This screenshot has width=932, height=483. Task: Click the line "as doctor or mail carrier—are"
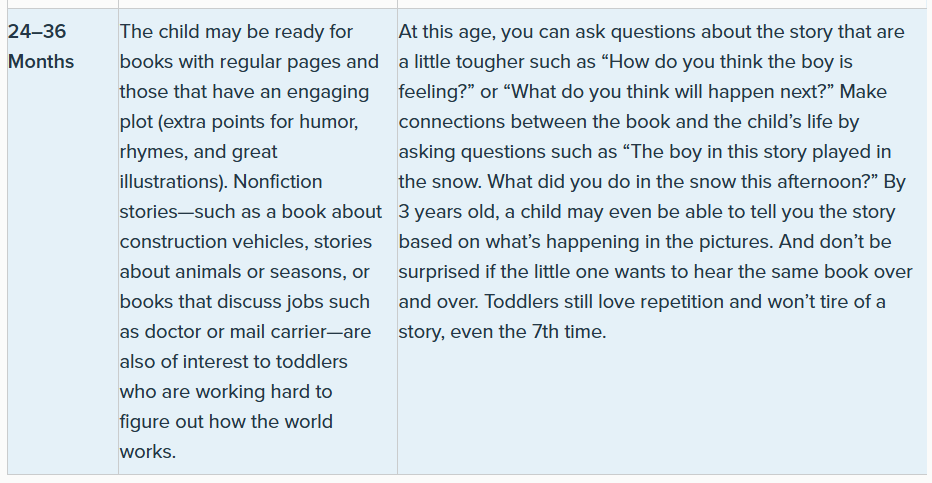point(245,332)
